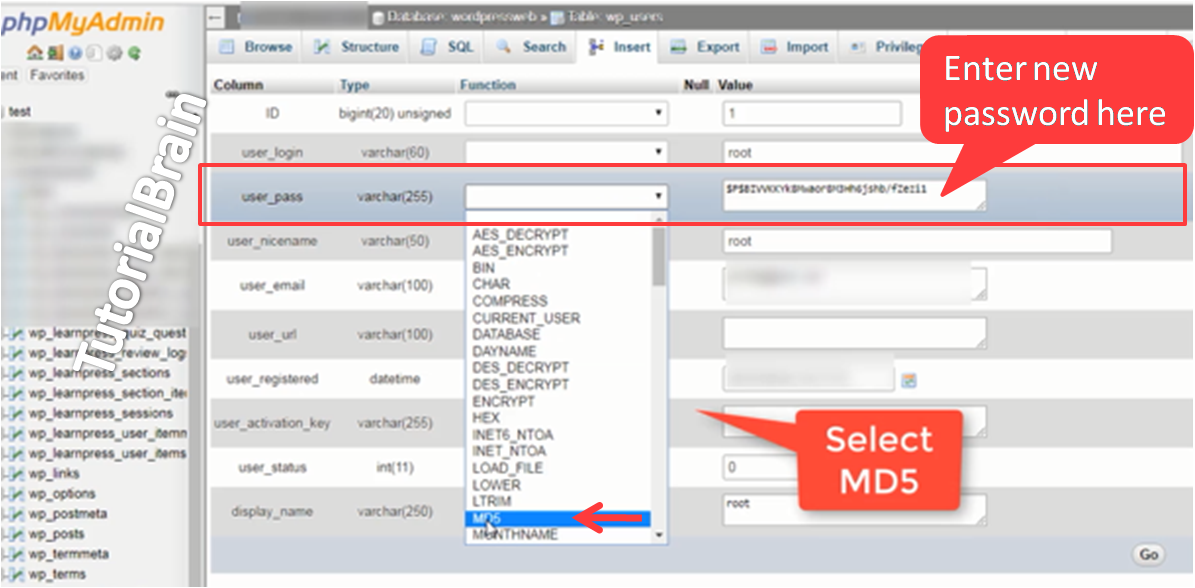Viewport: 1195px width, 588px height.
Task: Choose DES_ENCRYPT from function list
Action: 558,385
